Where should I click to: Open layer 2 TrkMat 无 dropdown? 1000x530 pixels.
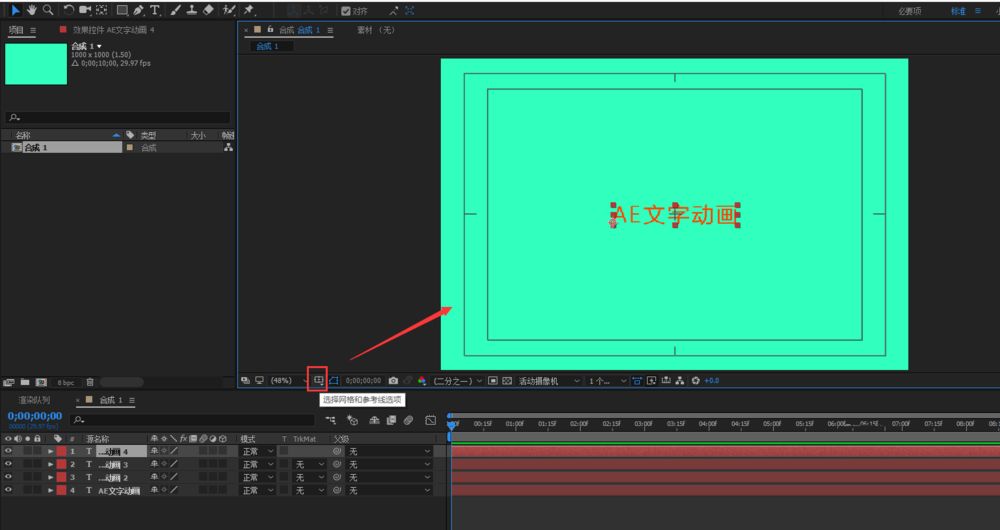310,464
